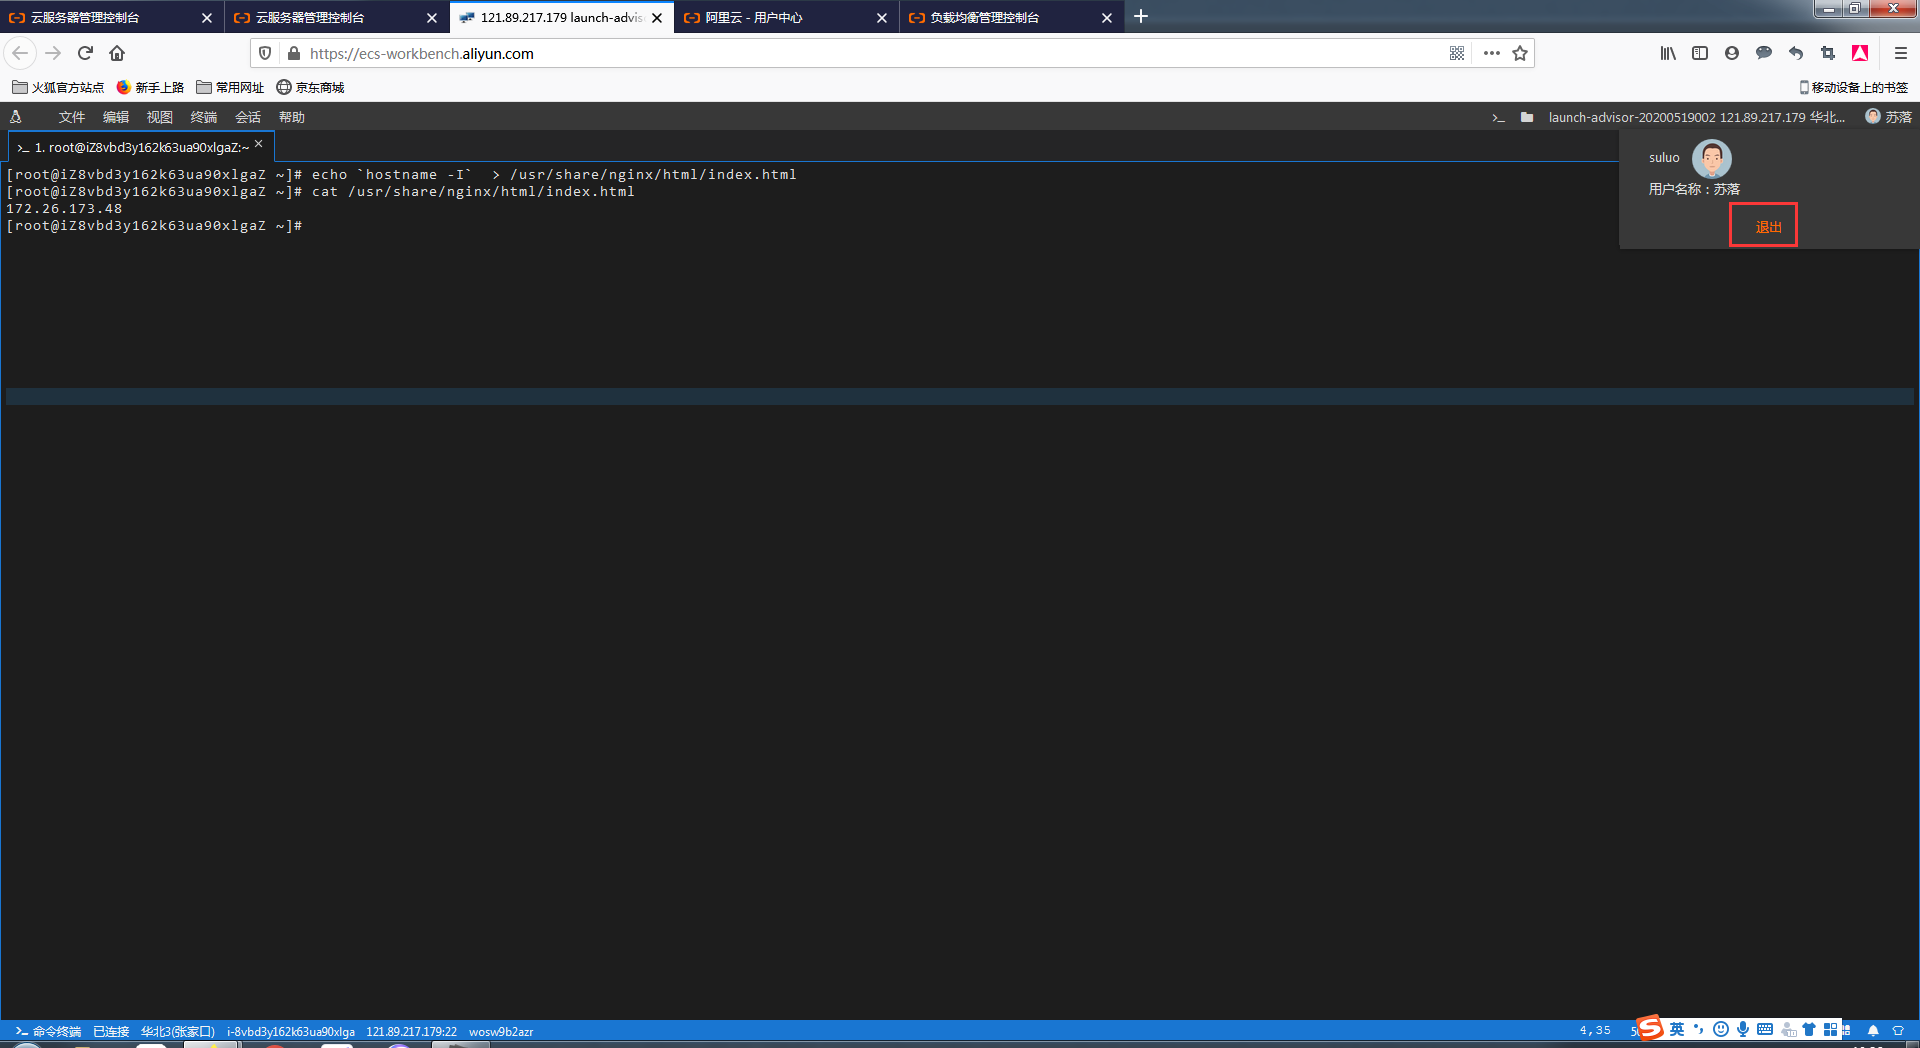Open the folder icon in workbench header

[x=1527, y=118]
